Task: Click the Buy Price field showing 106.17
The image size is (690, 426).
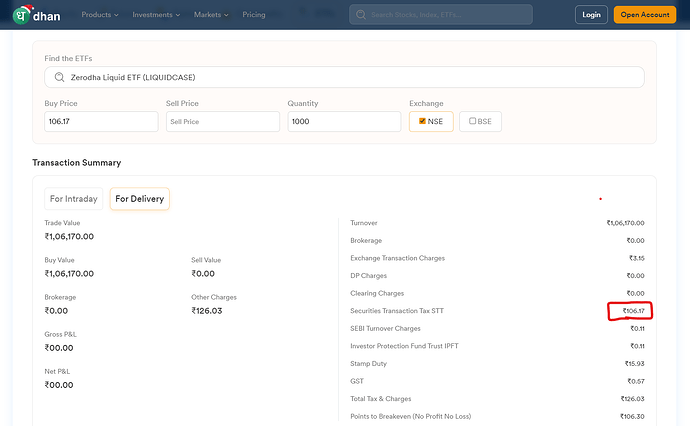Action: point(101,121)
